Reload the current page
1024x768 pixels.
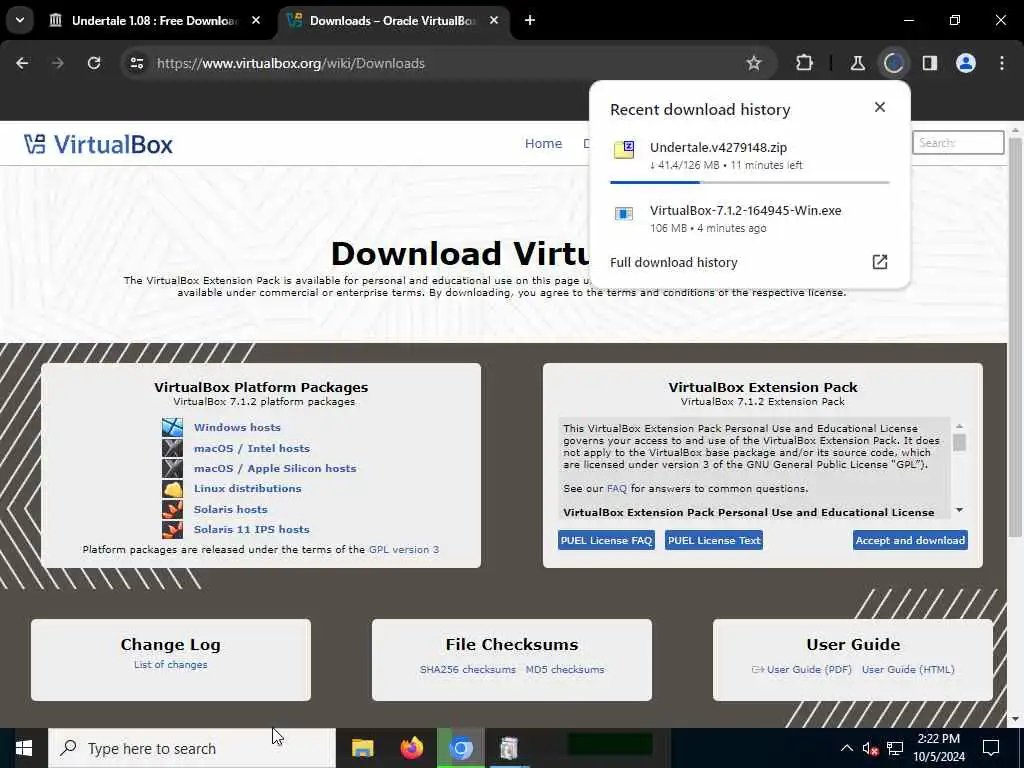[94, 63]
